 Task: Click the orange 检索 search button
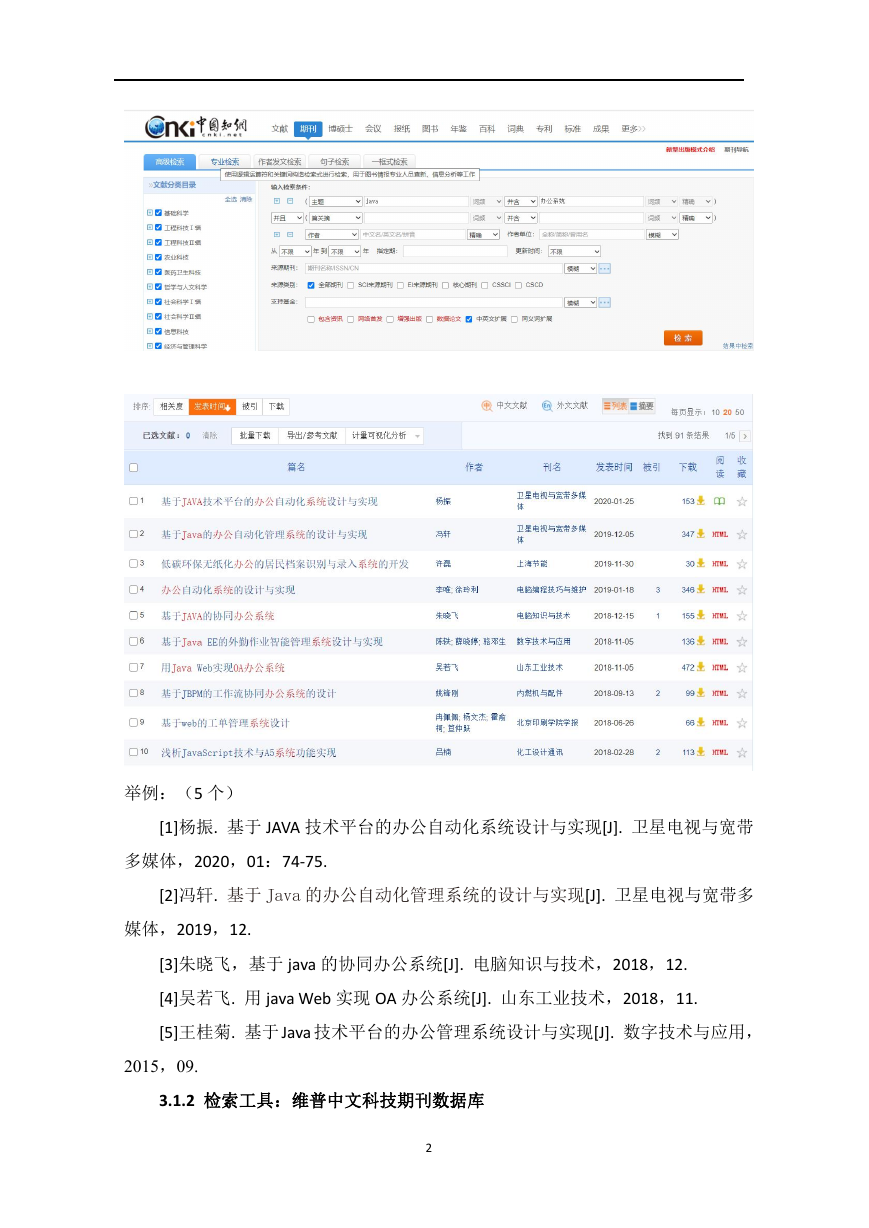click(x=683, y=338)
